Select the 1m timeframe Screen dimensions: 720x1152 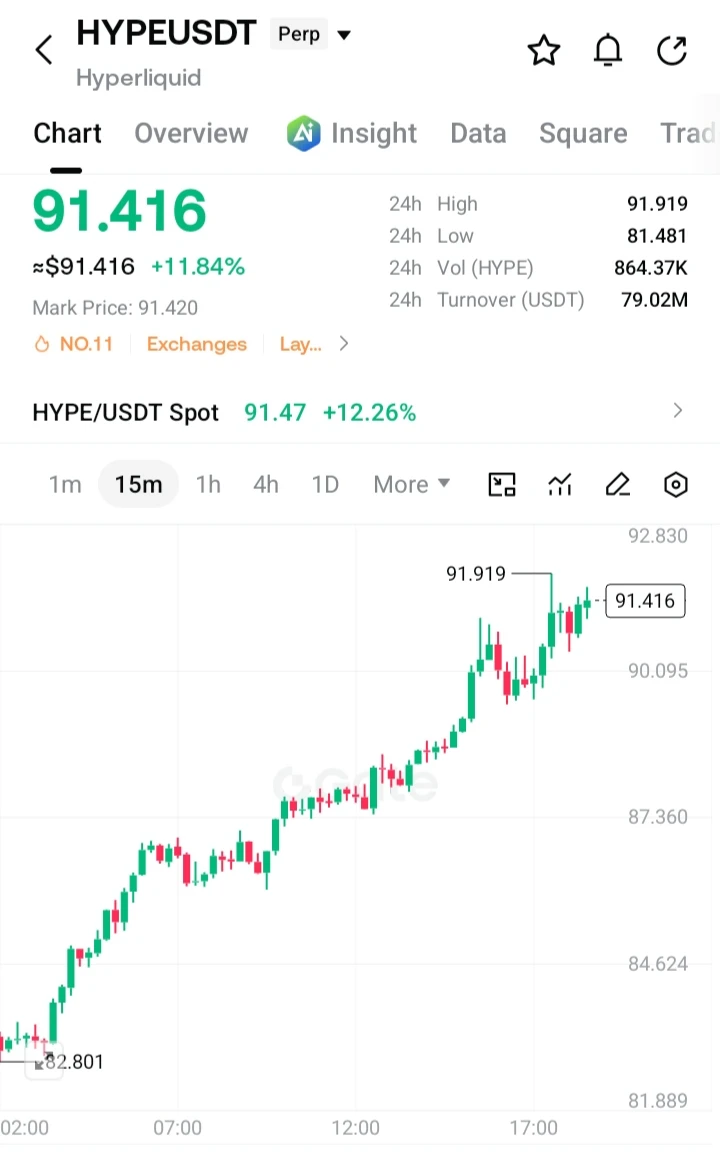[x=65, y=484]
